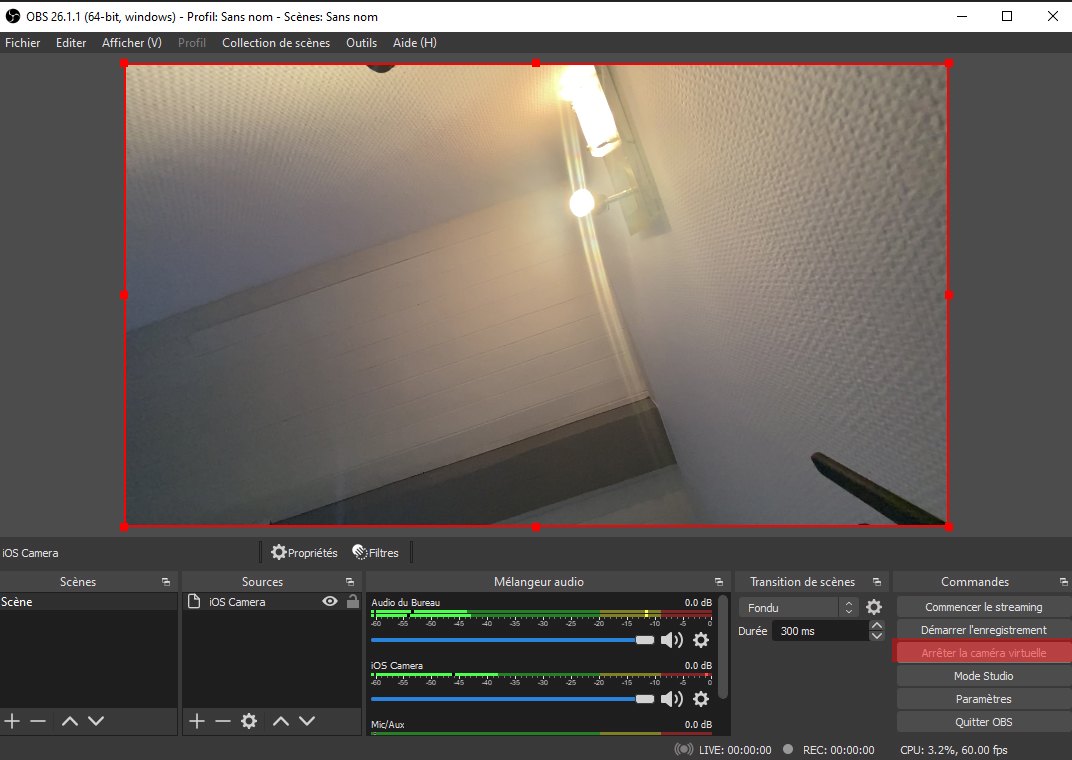The image size is (1072, 760).
Task: Toggle the lock on the iOS Camera source
Action: pos(353,601)
